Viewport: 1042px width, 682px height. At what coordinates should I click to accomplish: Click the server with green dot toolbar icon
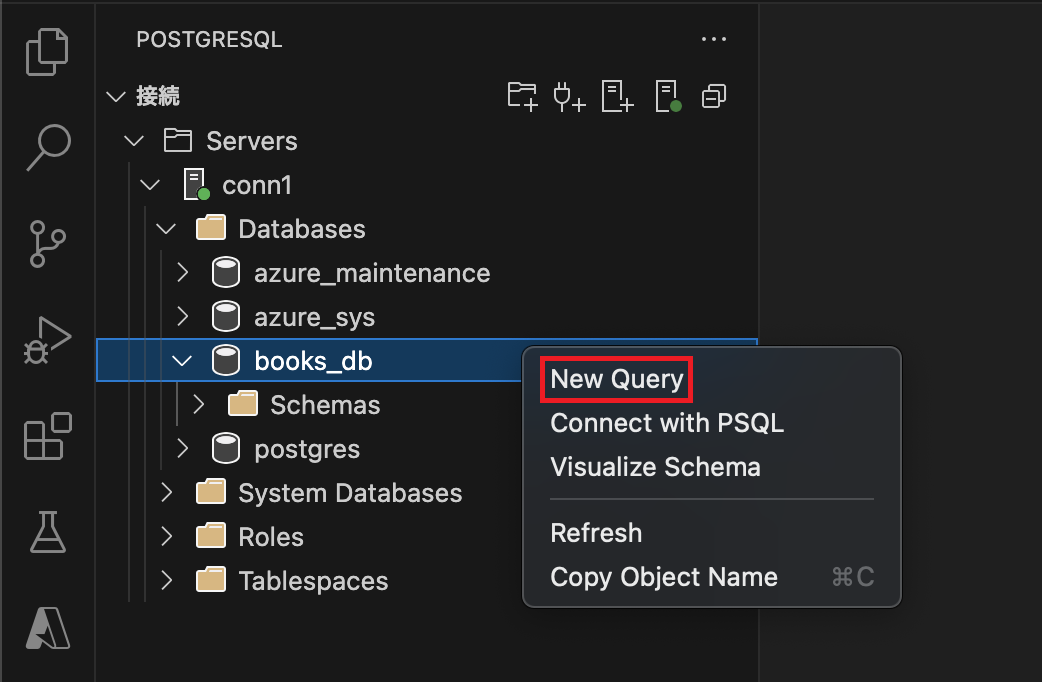point(668,96)
